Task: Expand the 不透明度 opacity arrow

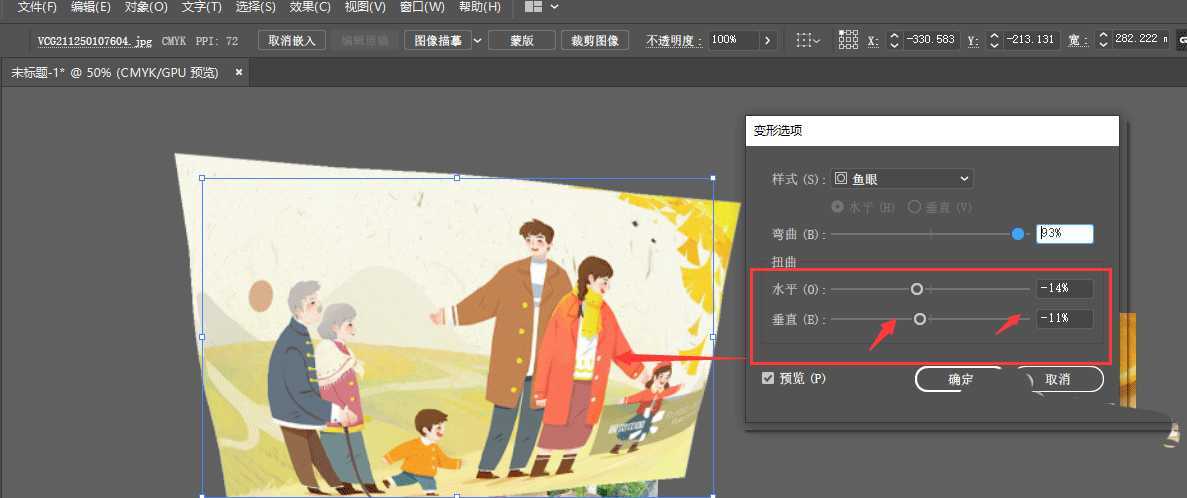Action: tap(767, 40)
